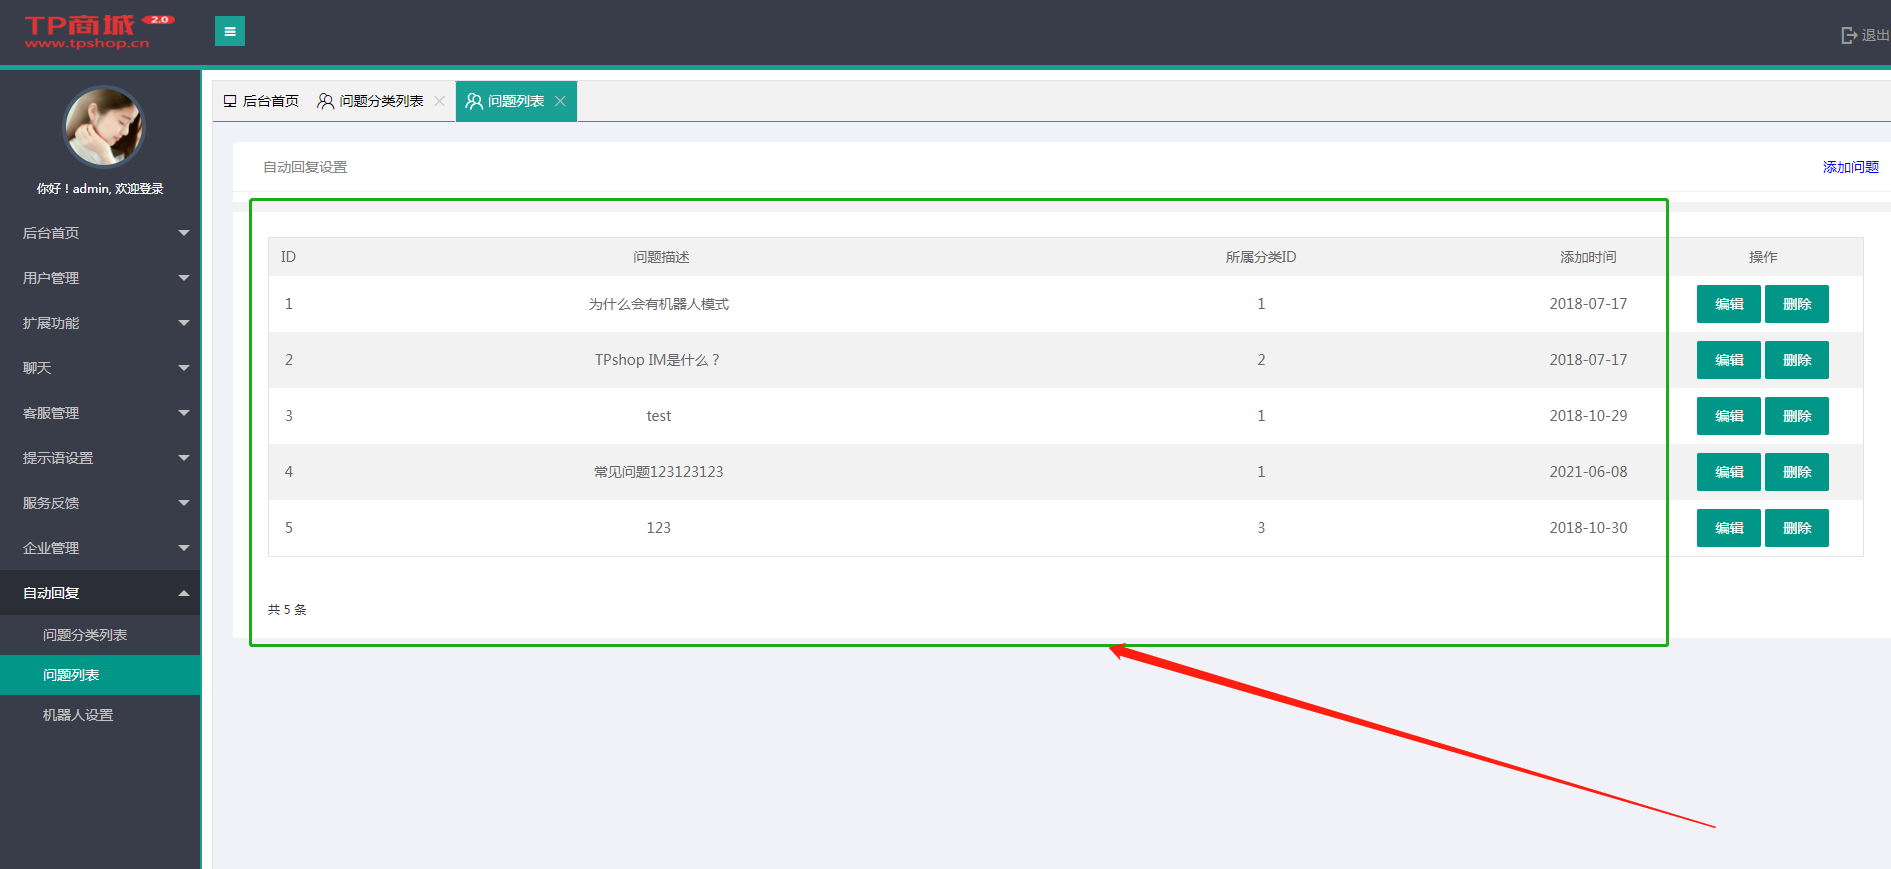Edit the 常见问题123123123 row
Image resolution: width=1891 pixels, height=869 pixels.
click(1728, 472)
